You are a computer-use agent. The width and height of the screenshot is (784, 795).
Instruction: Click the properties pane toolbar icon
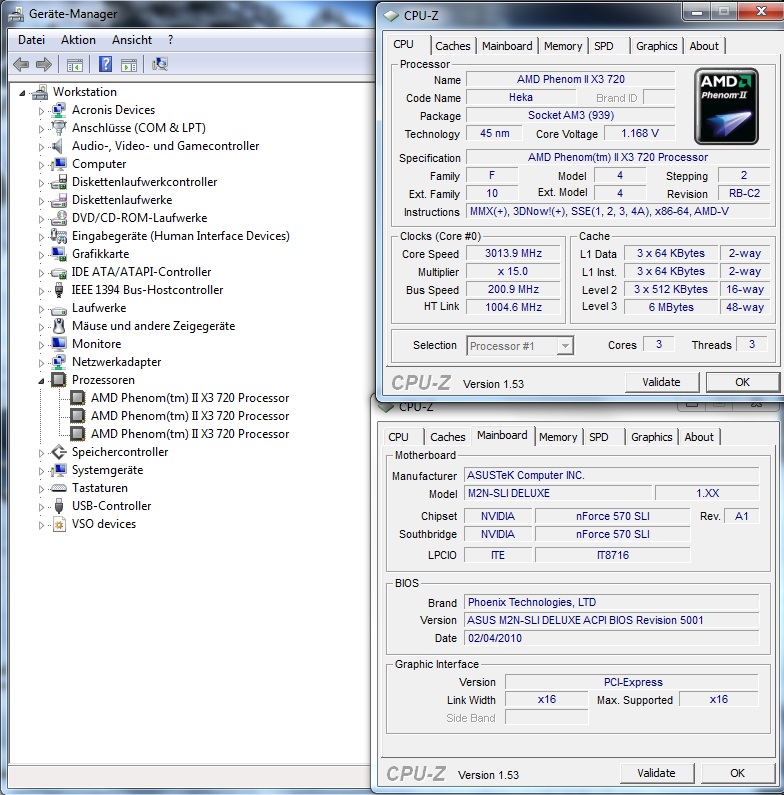coord(129,65)
